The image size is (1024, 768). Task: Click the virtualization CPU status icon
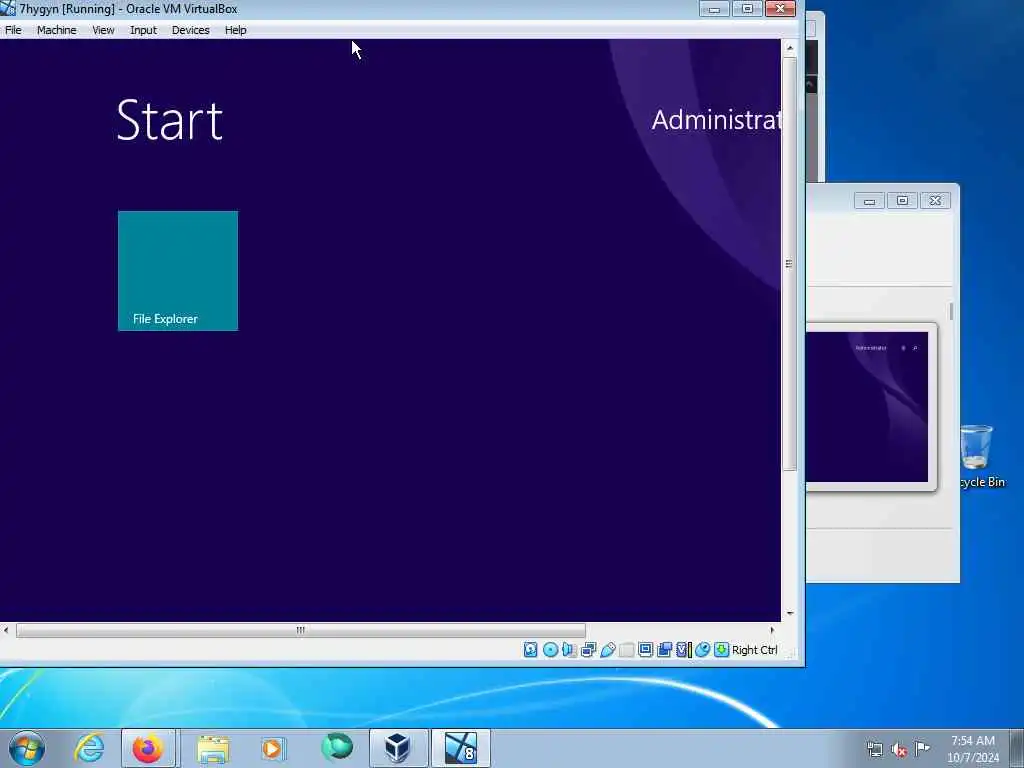coord(684,650)
